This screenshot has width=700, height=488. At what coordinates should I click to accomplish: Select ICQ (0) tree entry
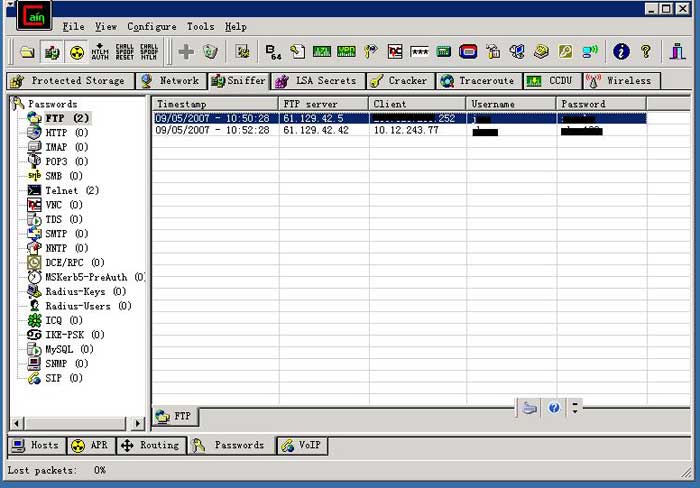pos(64,320)
